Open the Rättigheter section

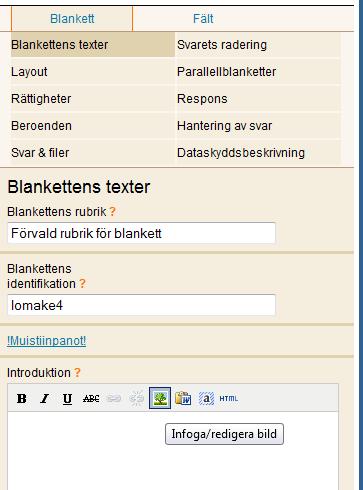[x=93, y=99]
